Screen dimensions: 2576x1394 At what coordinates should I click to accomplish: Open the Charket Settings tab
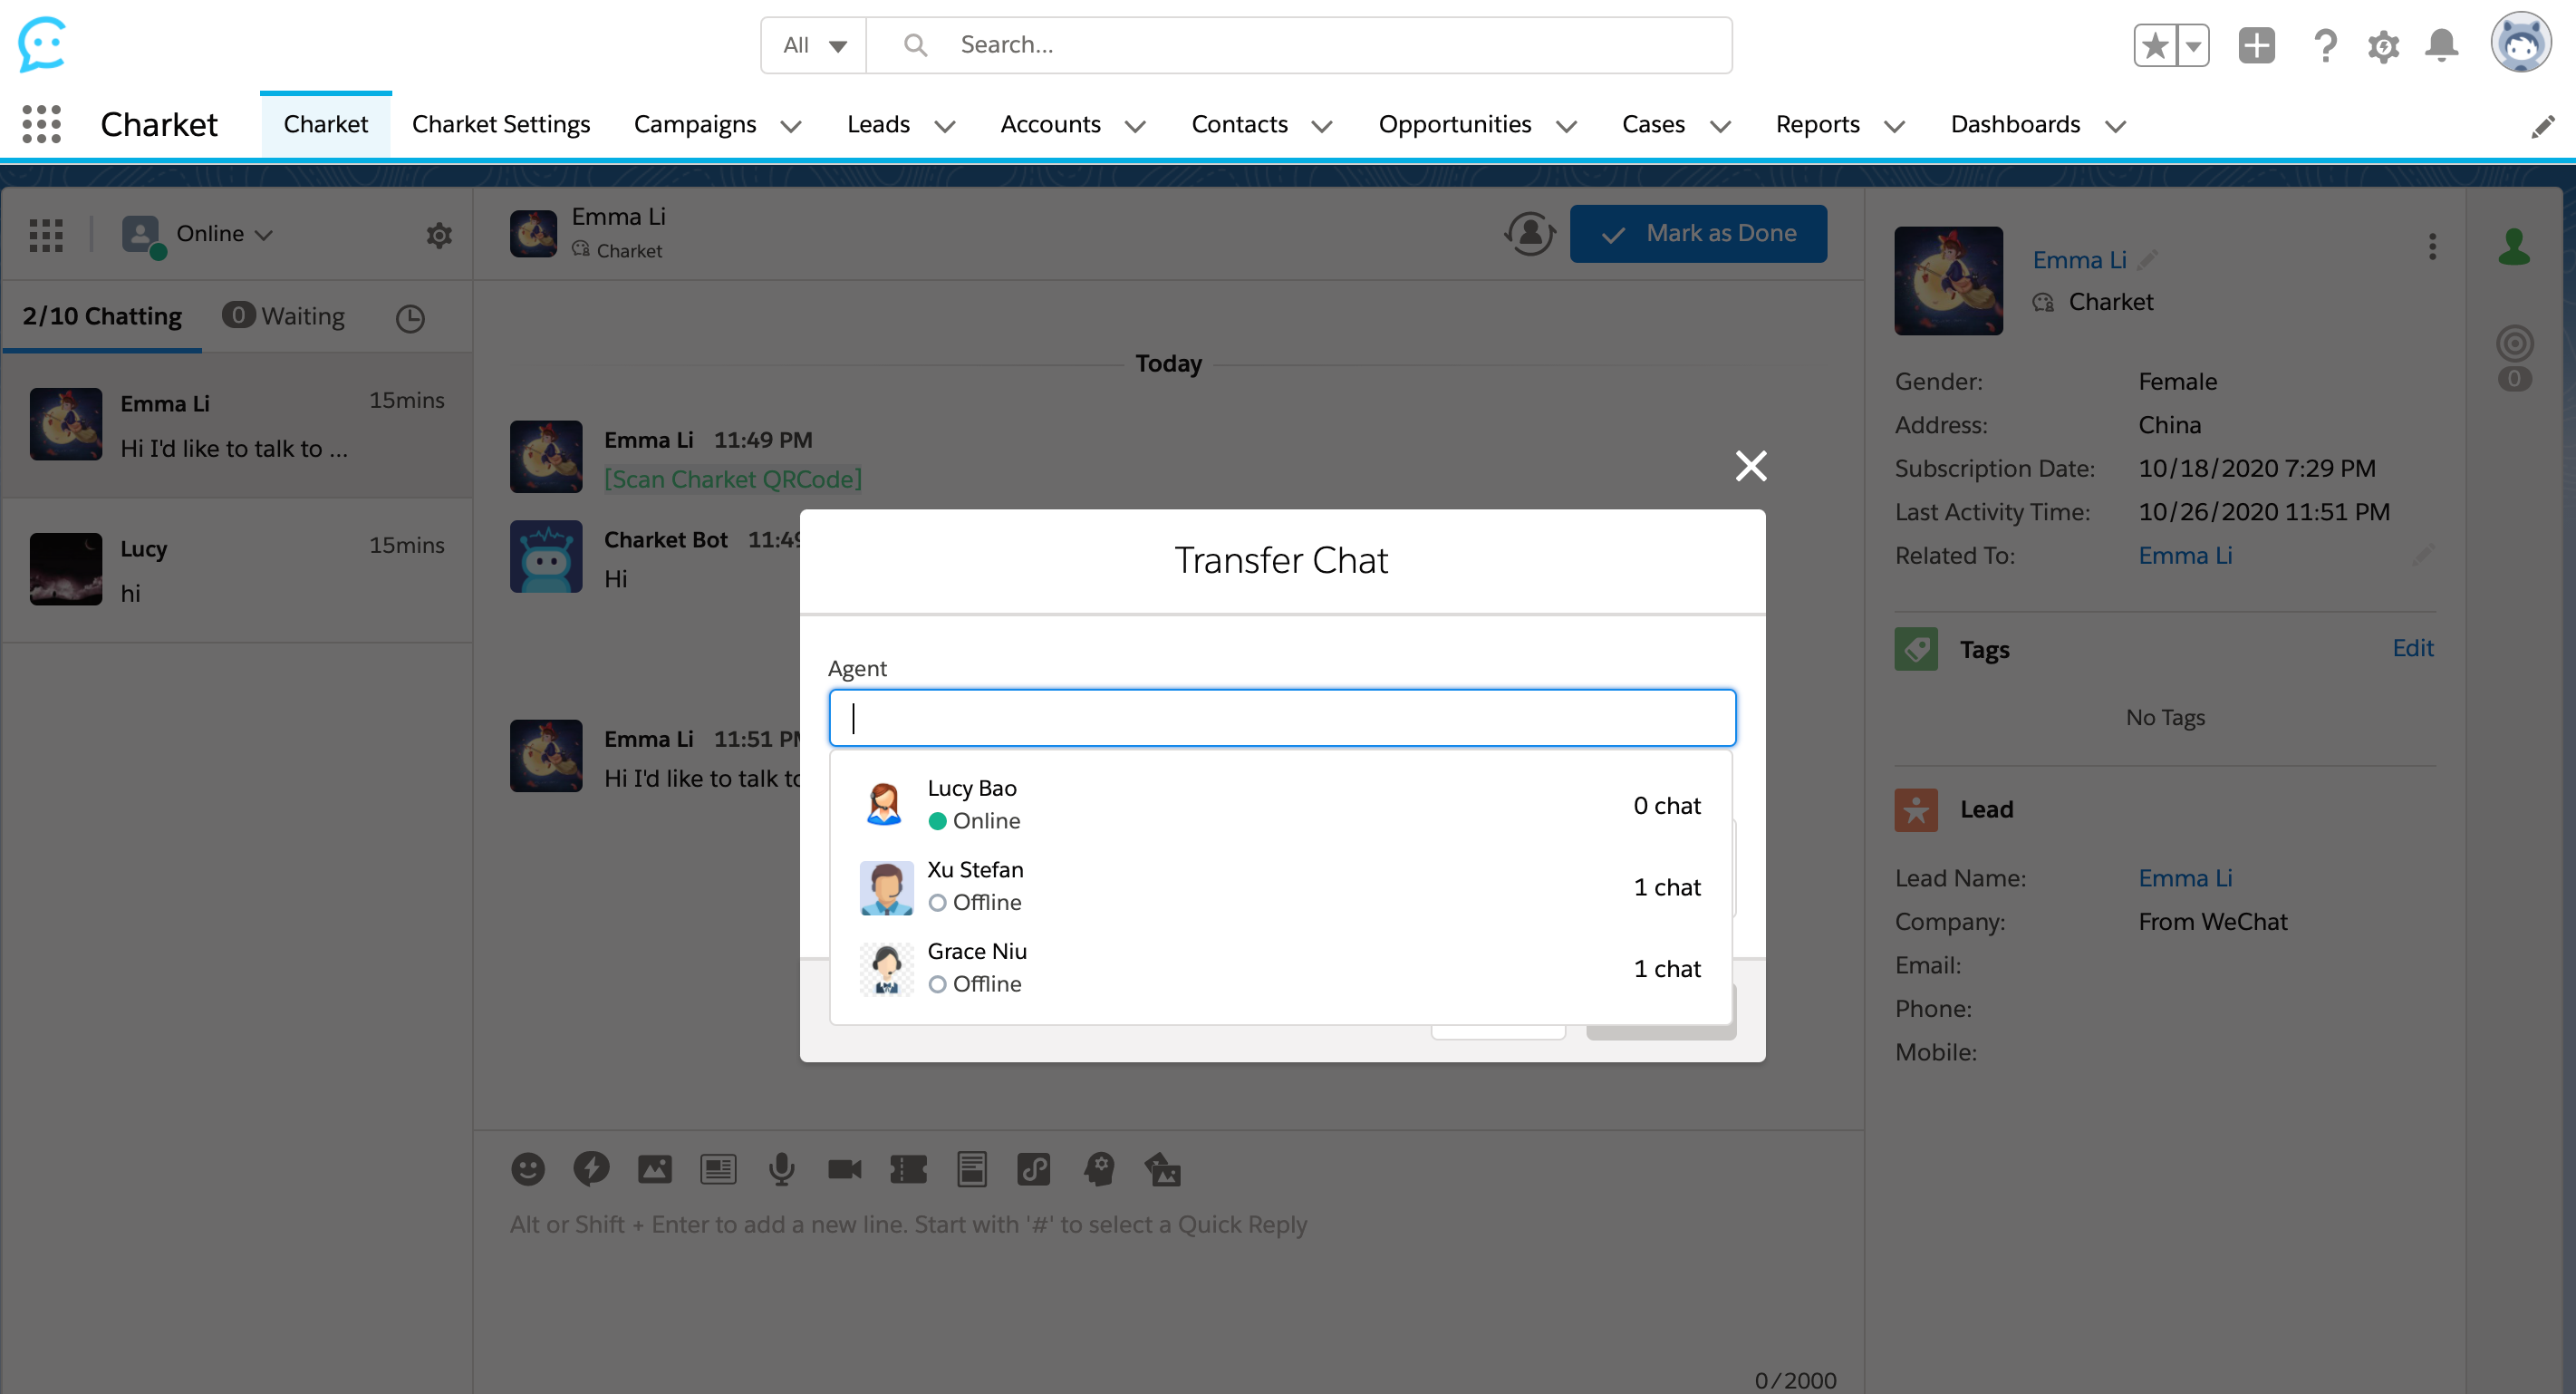click(501, 124)
